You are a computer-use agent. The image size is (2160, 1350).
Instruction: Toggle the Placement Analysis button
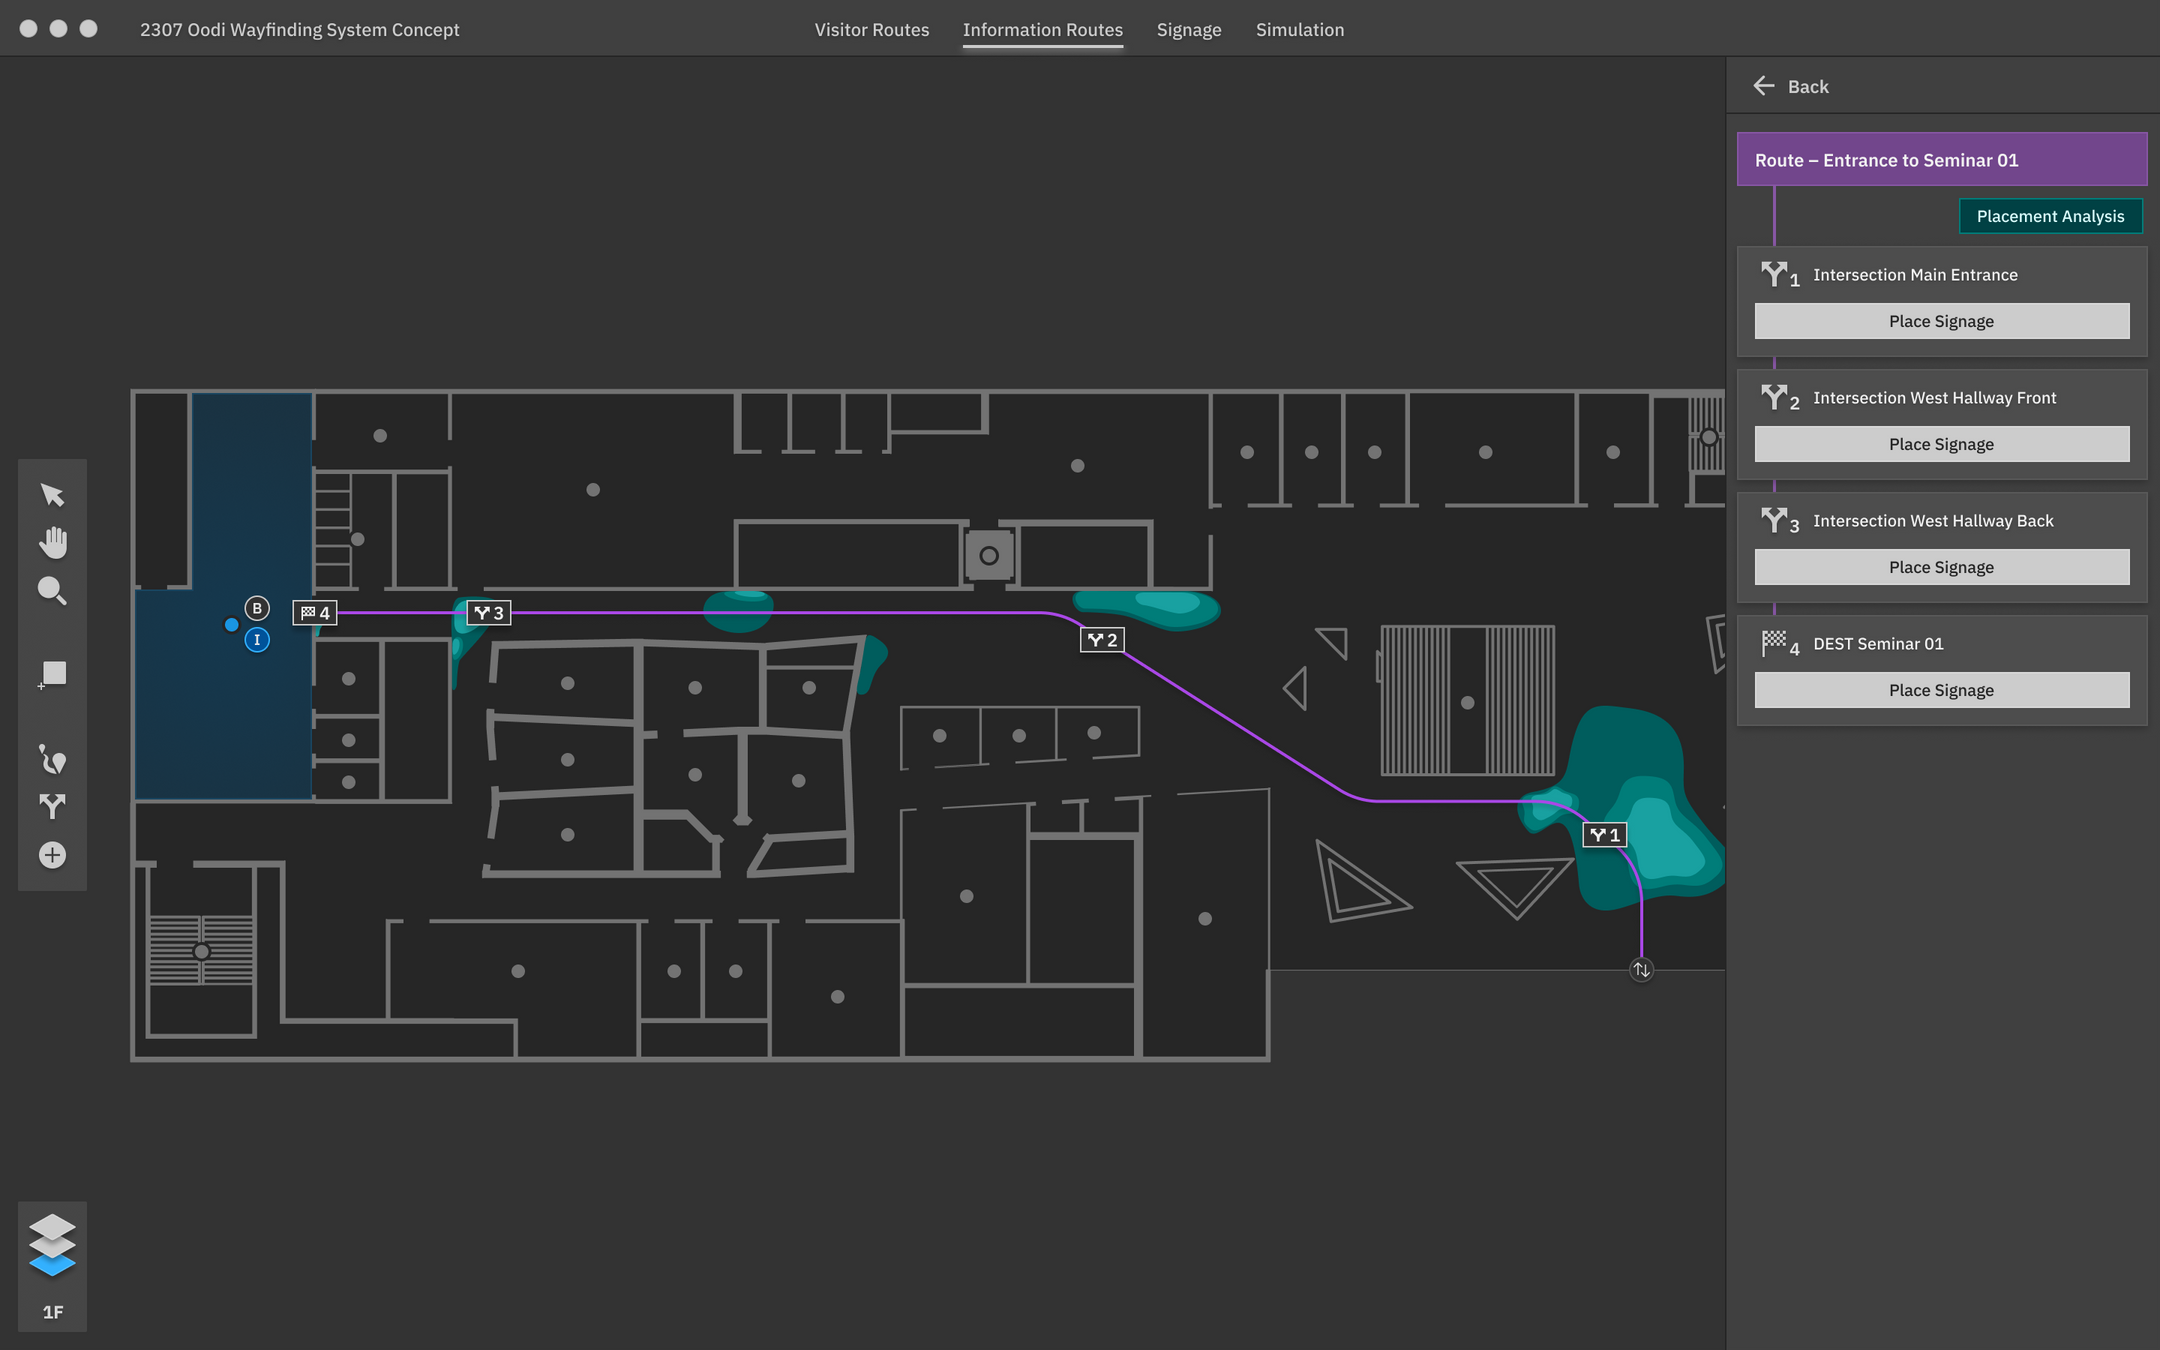[x=2050, y=216]
